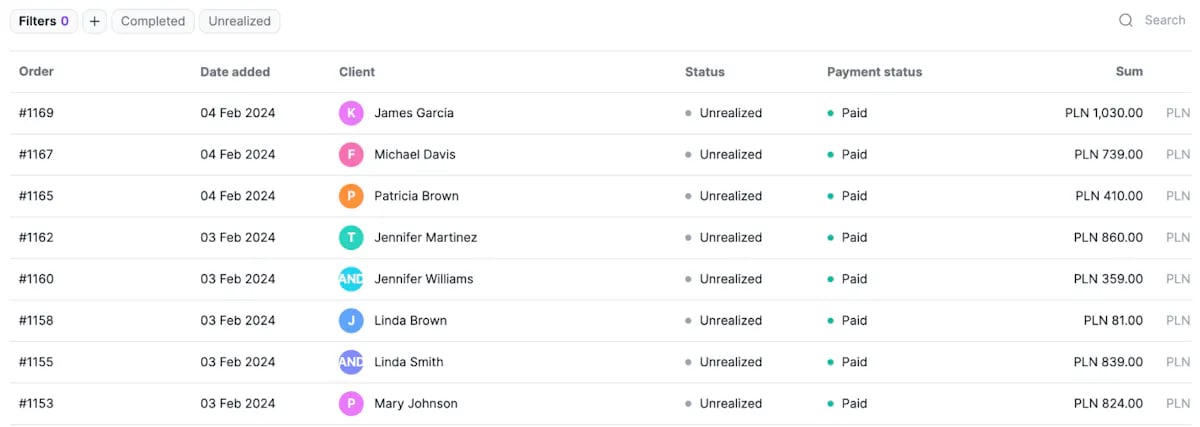This screenshot has height=427, width=1200.
Task: Click Patricia Brown's orange P avatar
Action: click(x=351, y=196)
